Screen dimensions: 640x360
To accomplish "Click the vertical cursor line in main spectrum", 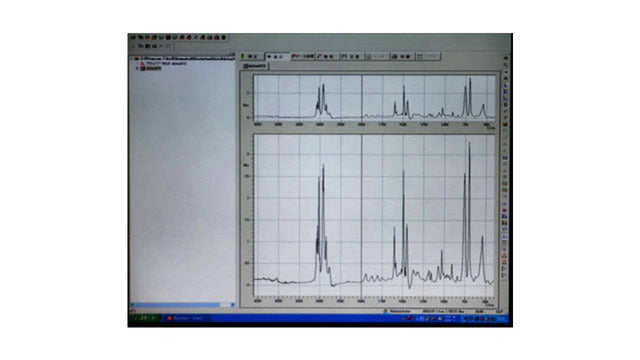I will [361, 216].
